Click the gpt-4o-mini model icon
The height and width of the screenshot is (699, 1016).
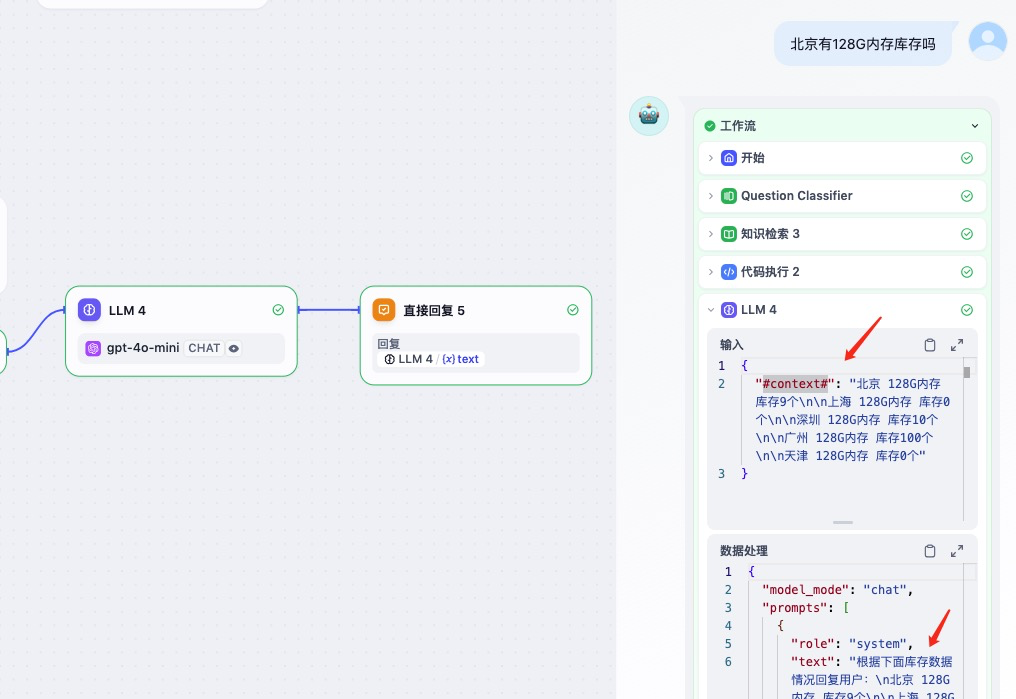[93, 348]
